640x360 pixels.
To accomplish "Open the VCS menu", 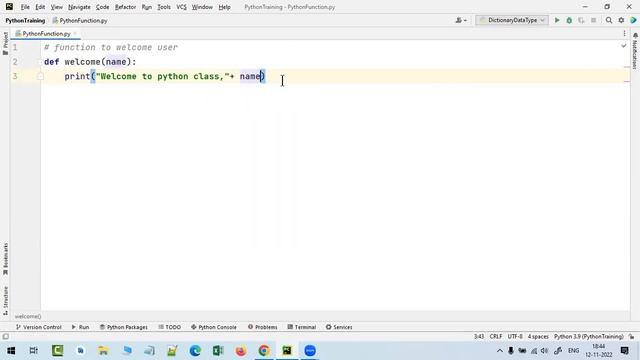I will (x=181, y=7).
